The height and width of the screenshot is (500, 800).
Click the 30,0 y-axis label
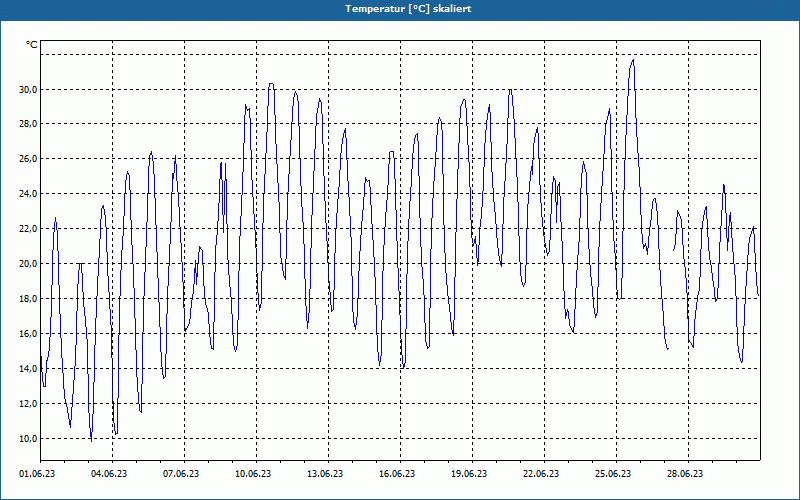point(28,90)
